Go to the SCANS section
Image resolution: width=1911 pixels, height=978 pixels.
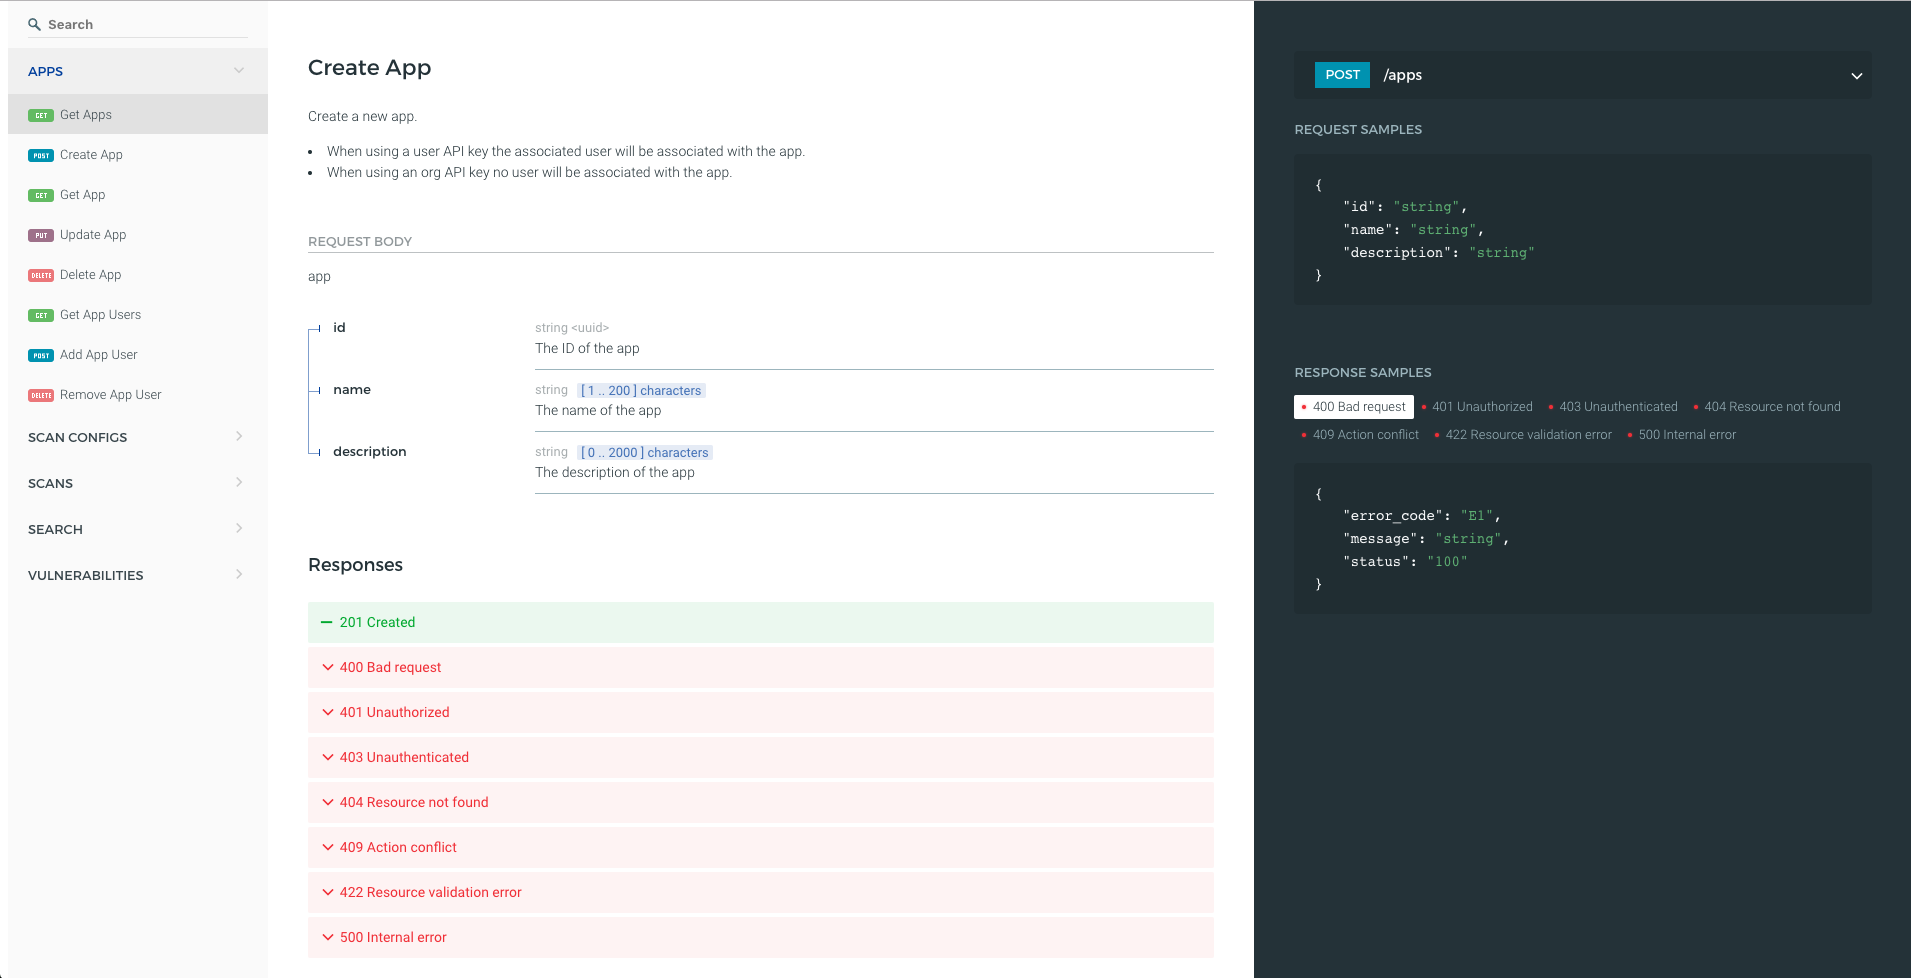pos(51,483)
